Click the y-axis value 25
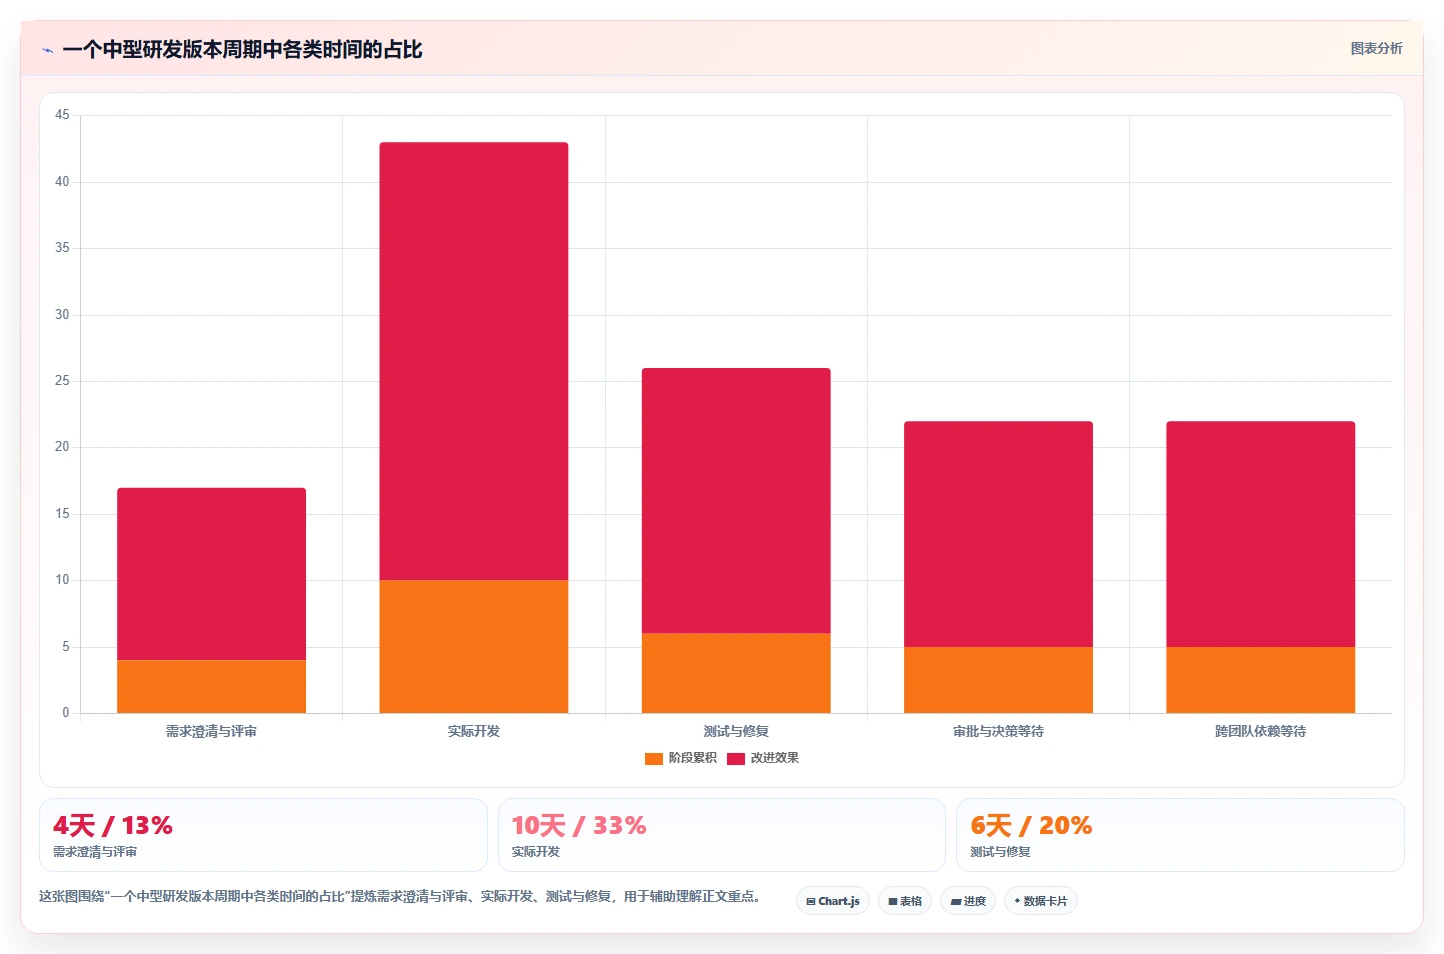The width and height of the screenshot is (1444, 954). tap(62, 381)
